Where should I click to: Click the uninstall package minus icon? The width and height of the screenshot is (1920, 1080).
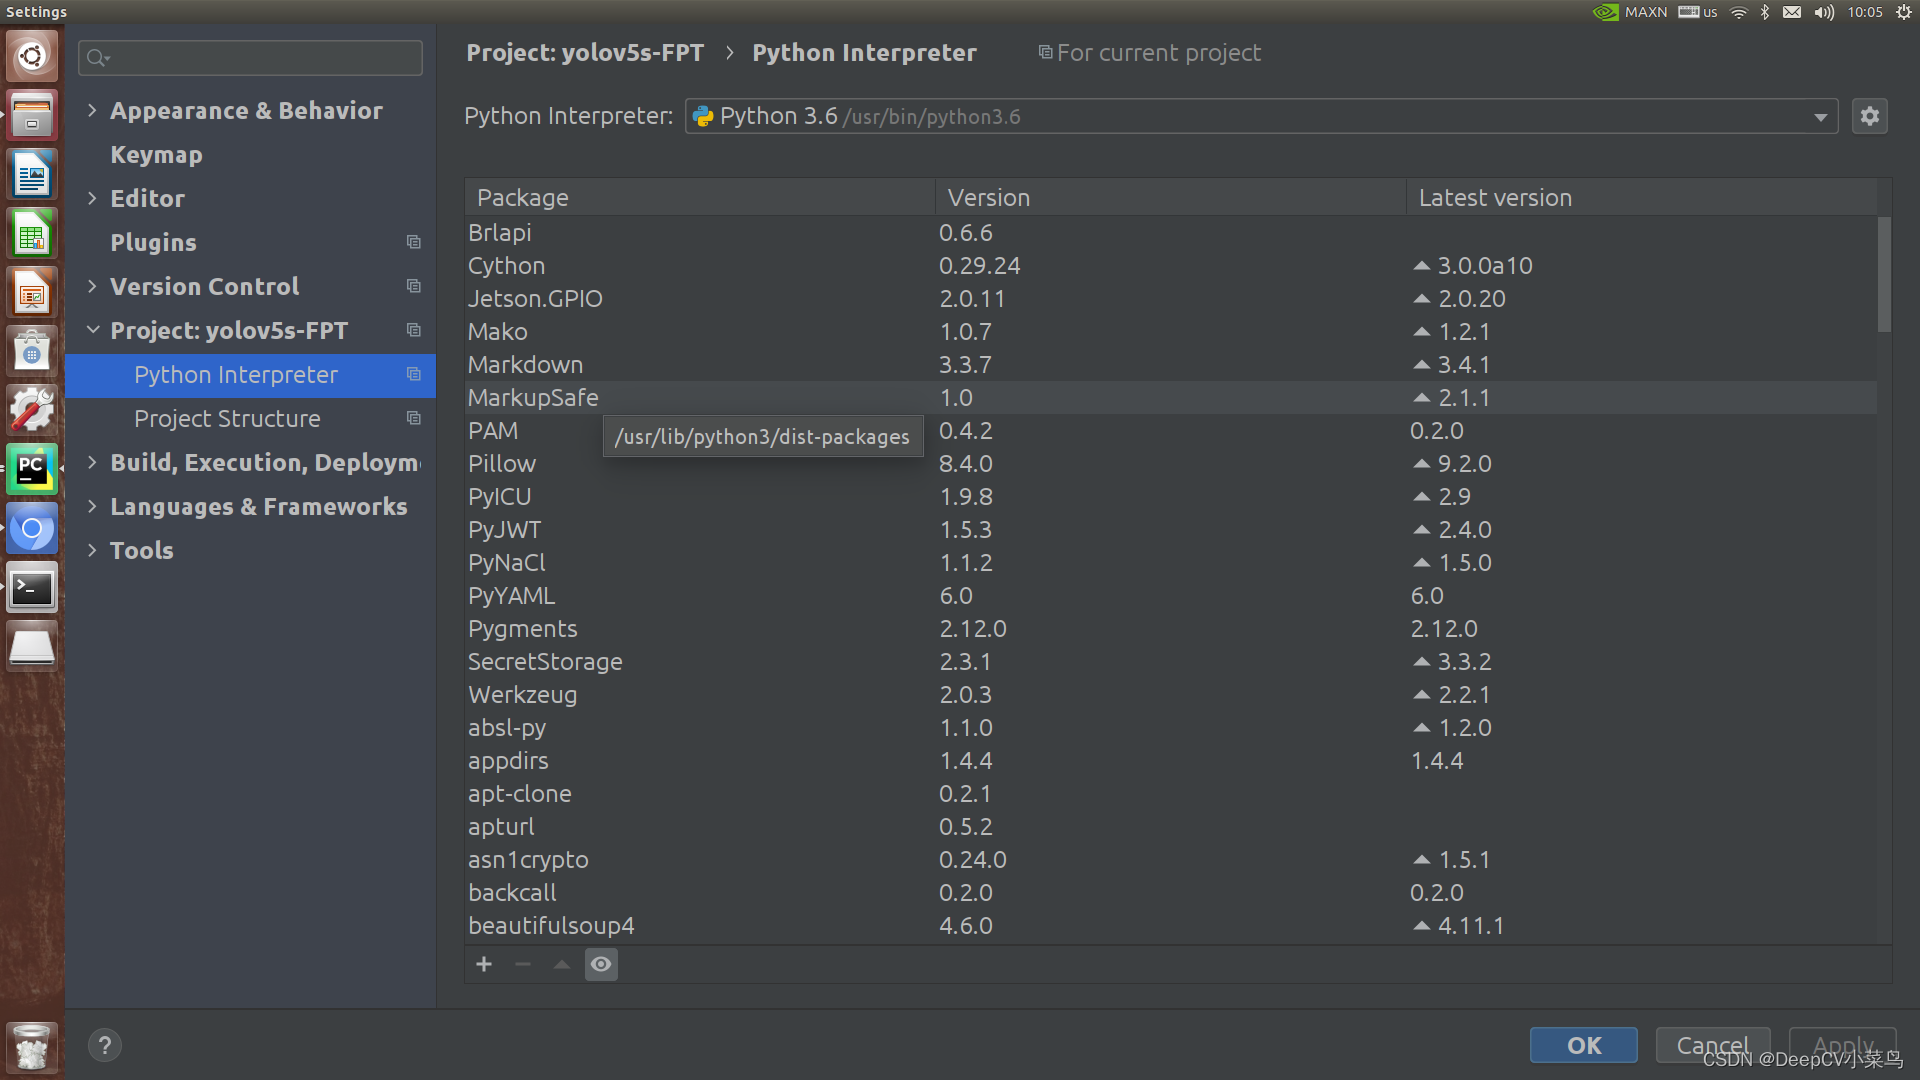523,964
